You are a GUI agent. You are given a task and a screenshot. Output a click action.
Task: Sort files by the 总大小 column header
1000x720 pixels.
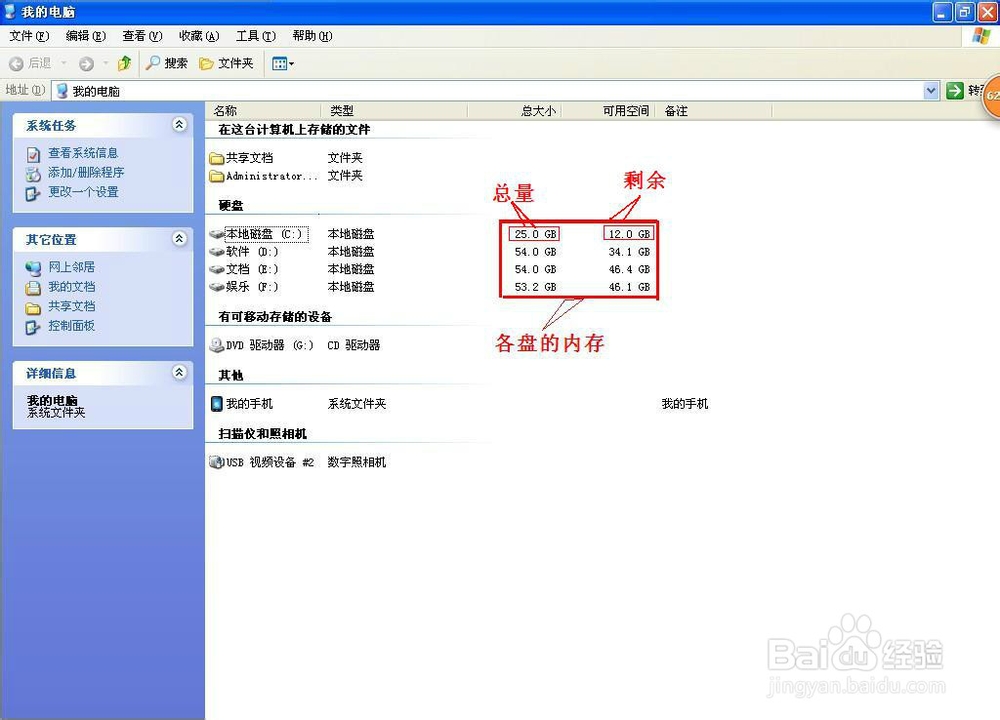[x=536, y=110]
